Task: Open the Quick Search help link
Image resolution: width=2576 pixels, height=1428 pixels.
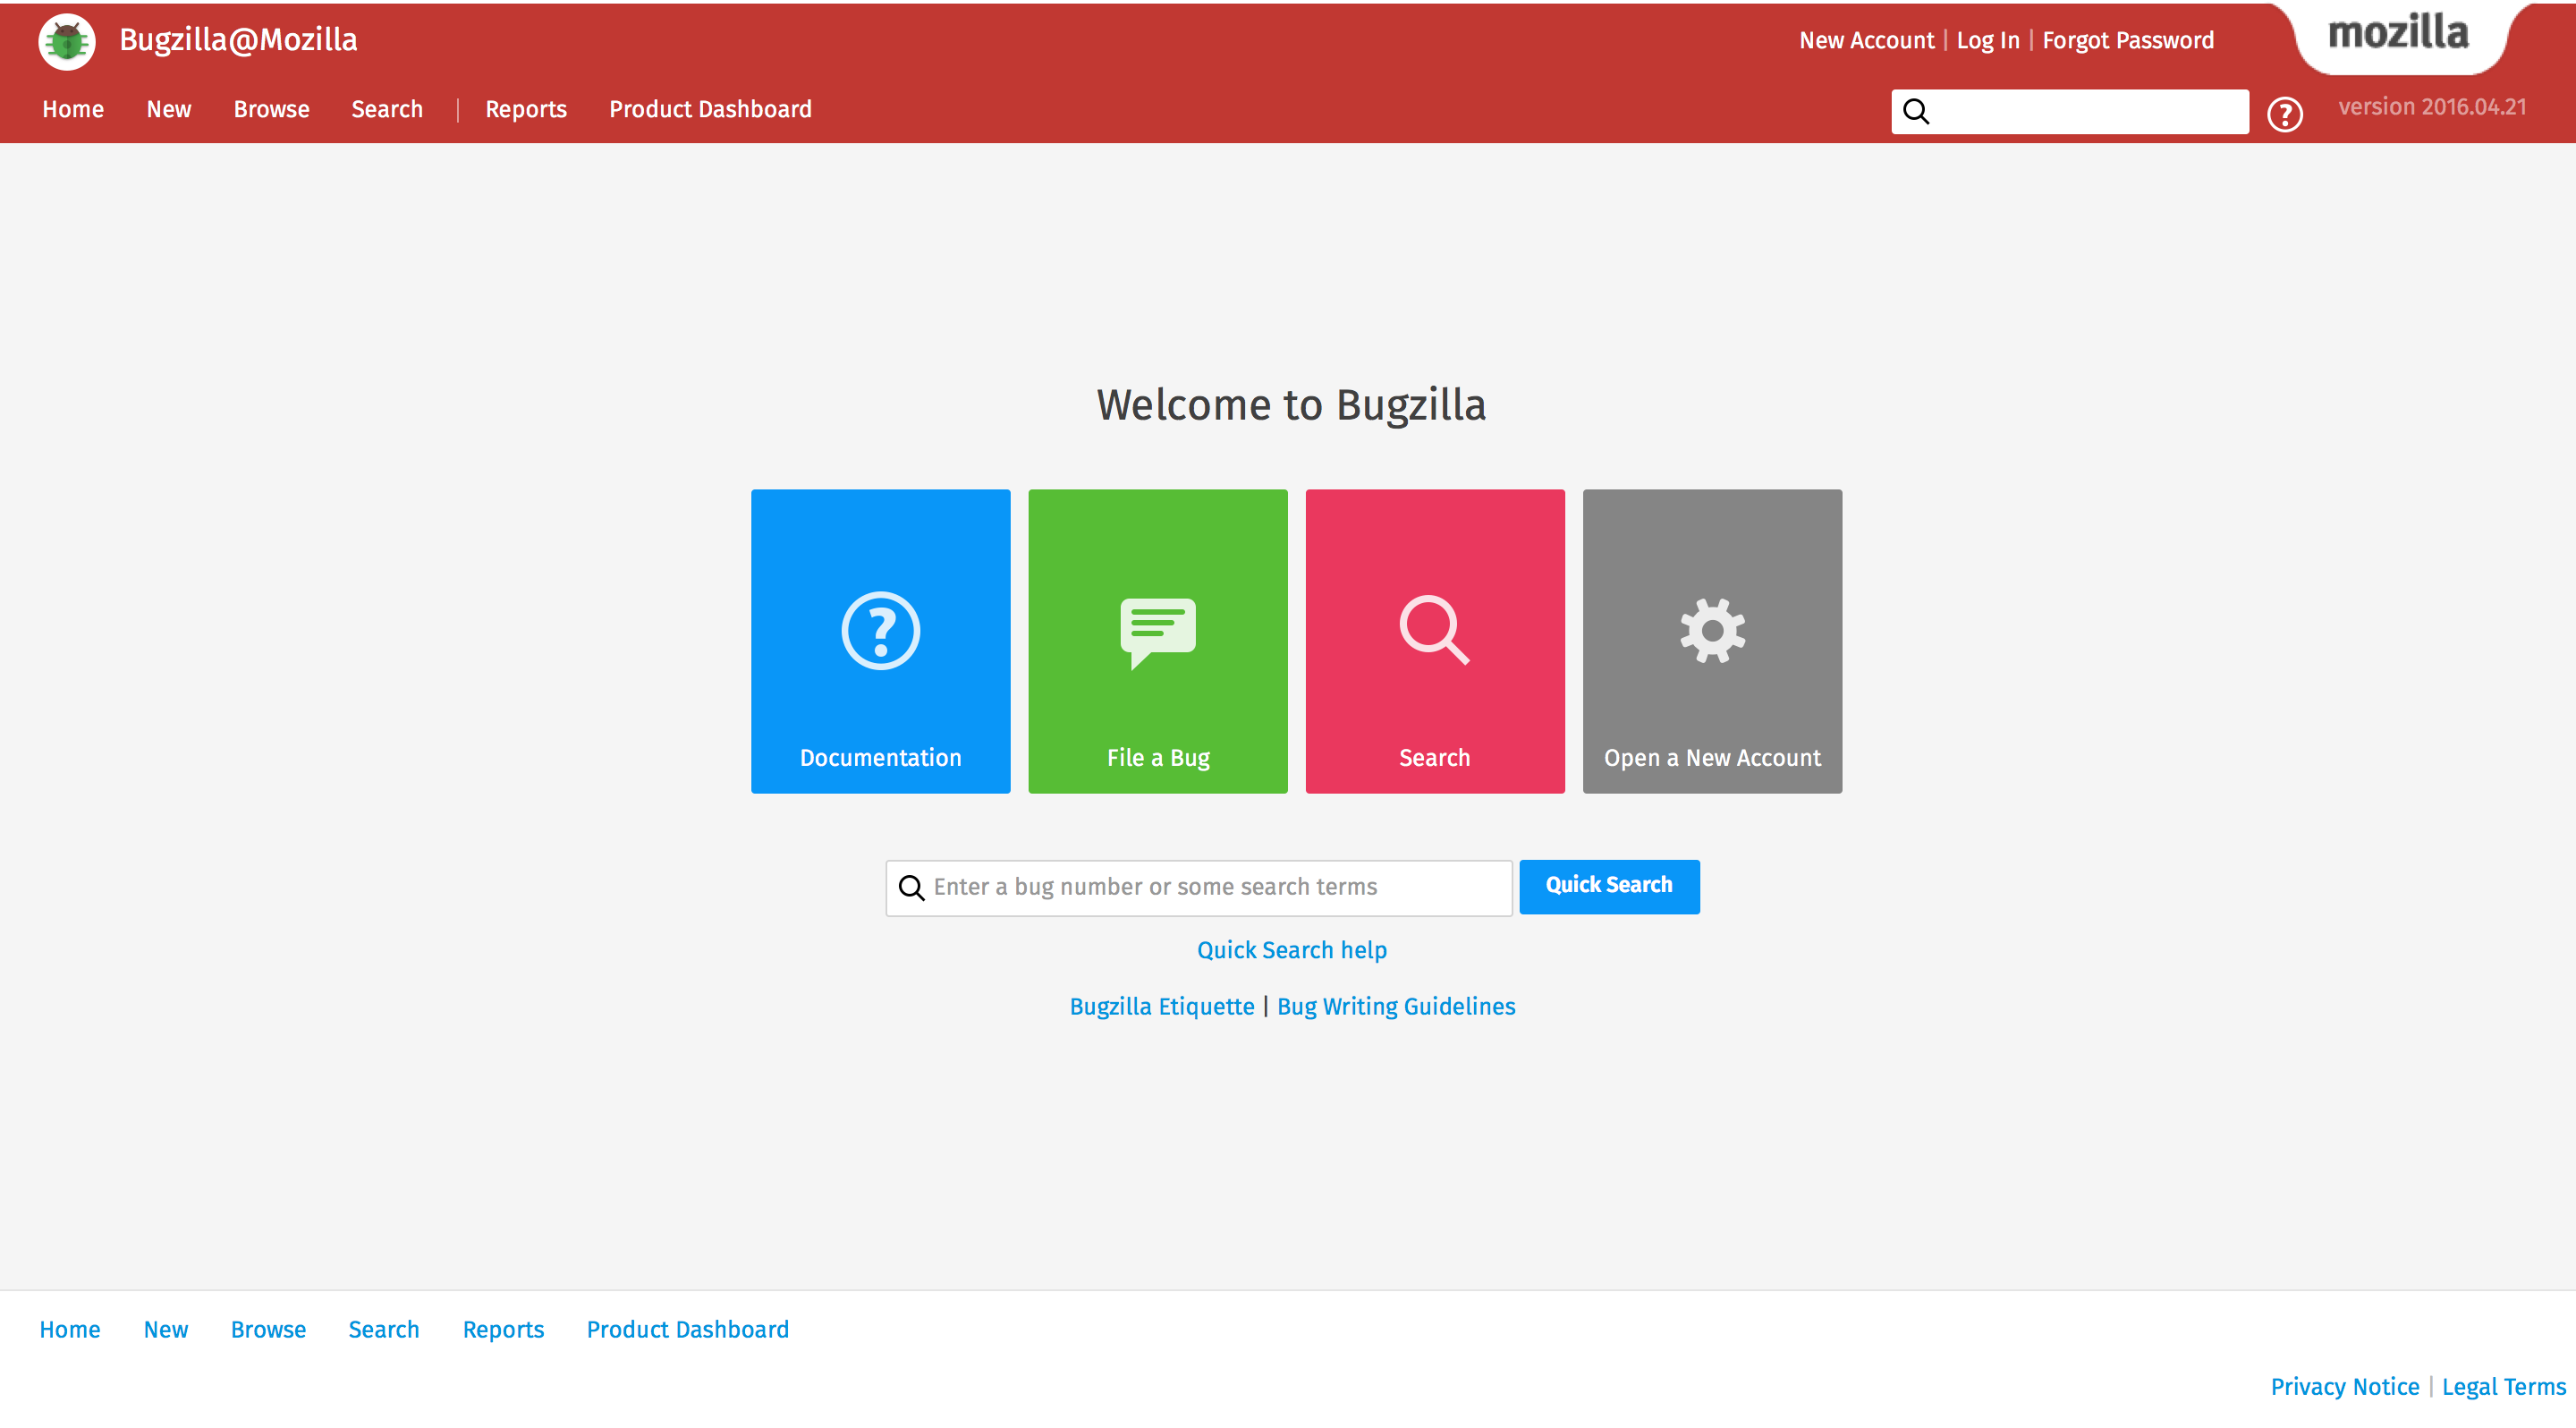Action: [1291, 950]
